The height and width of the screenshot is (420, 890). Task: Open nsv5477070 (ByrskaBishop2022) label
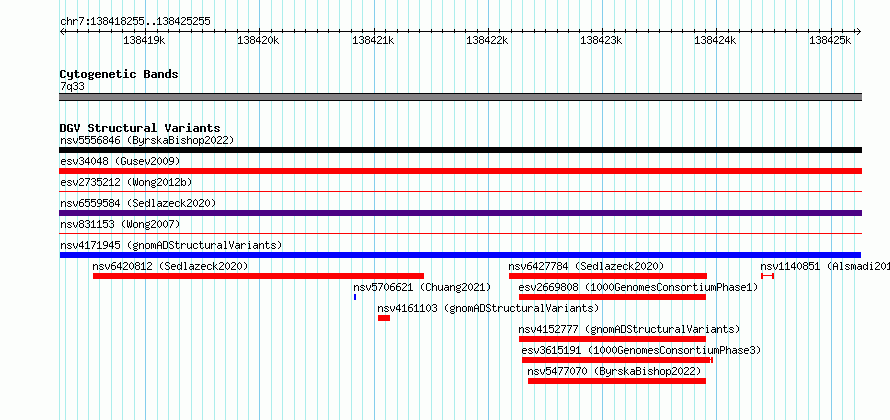pyautogui.click(x=615, y=371)
